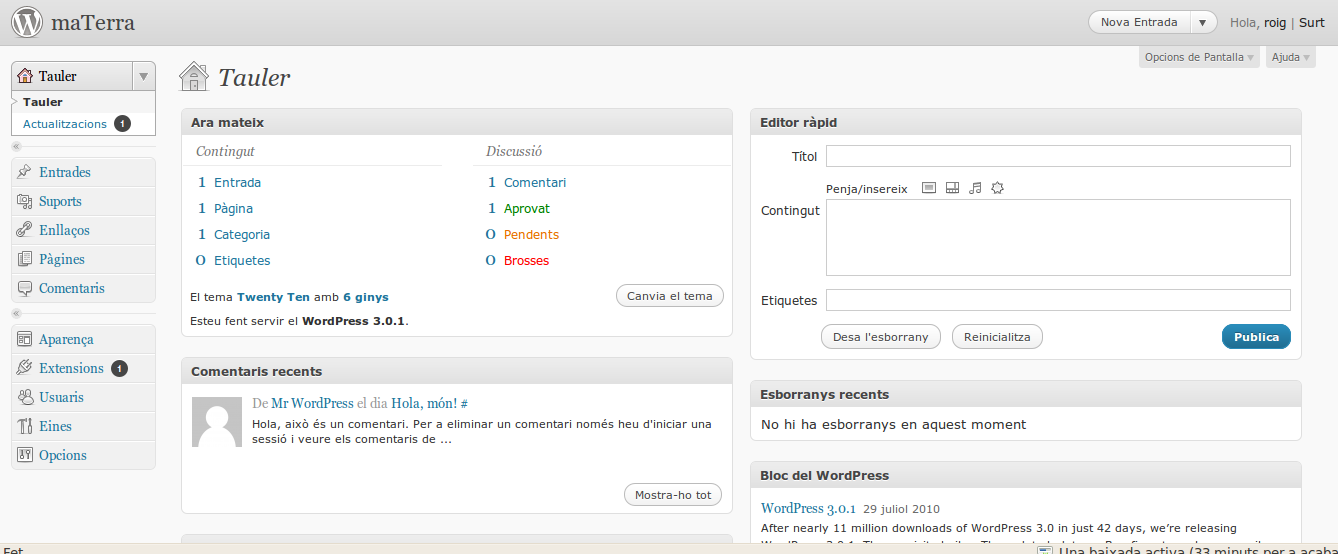The width and height of the screenshot is (1338, 554).
Task: Open the 1 Entrada link
Action: pyautogui.click(x=237, y=183)
